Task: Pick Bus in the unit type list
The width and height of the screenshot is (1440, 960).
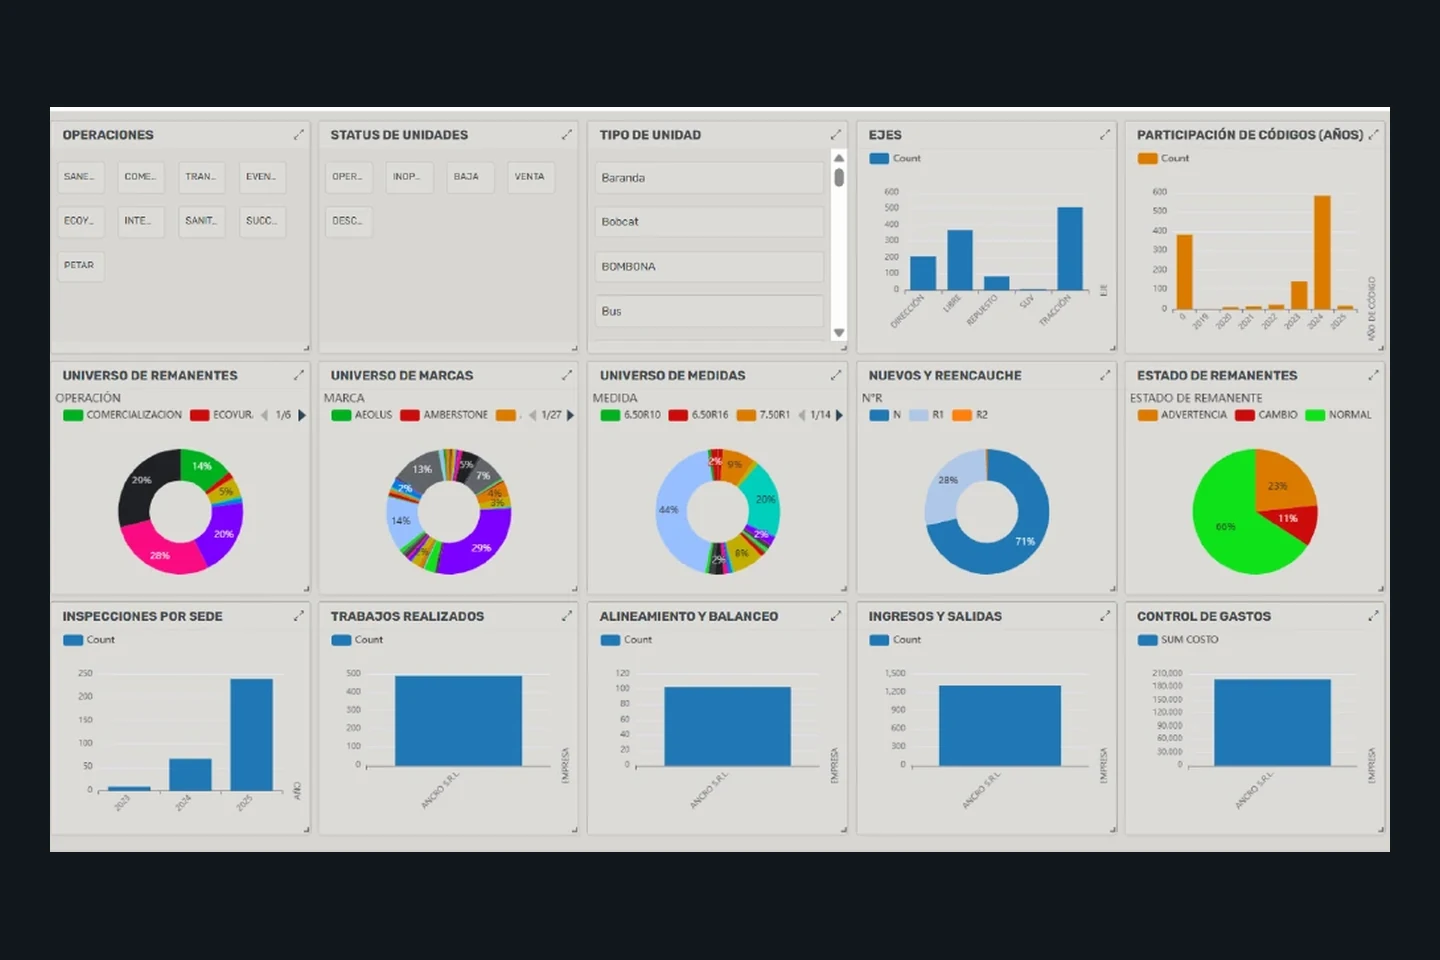Action: click(709, 312)
